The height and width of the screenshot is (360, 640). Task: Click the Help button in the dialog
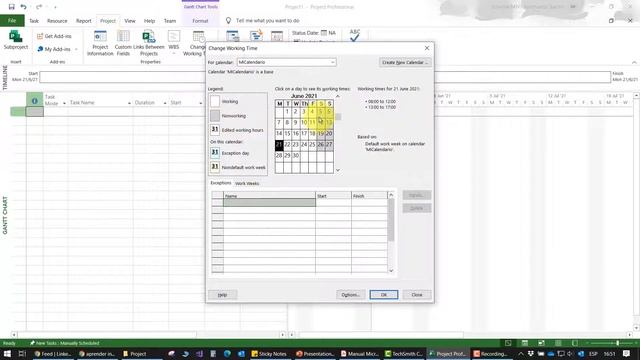(222, 295)
